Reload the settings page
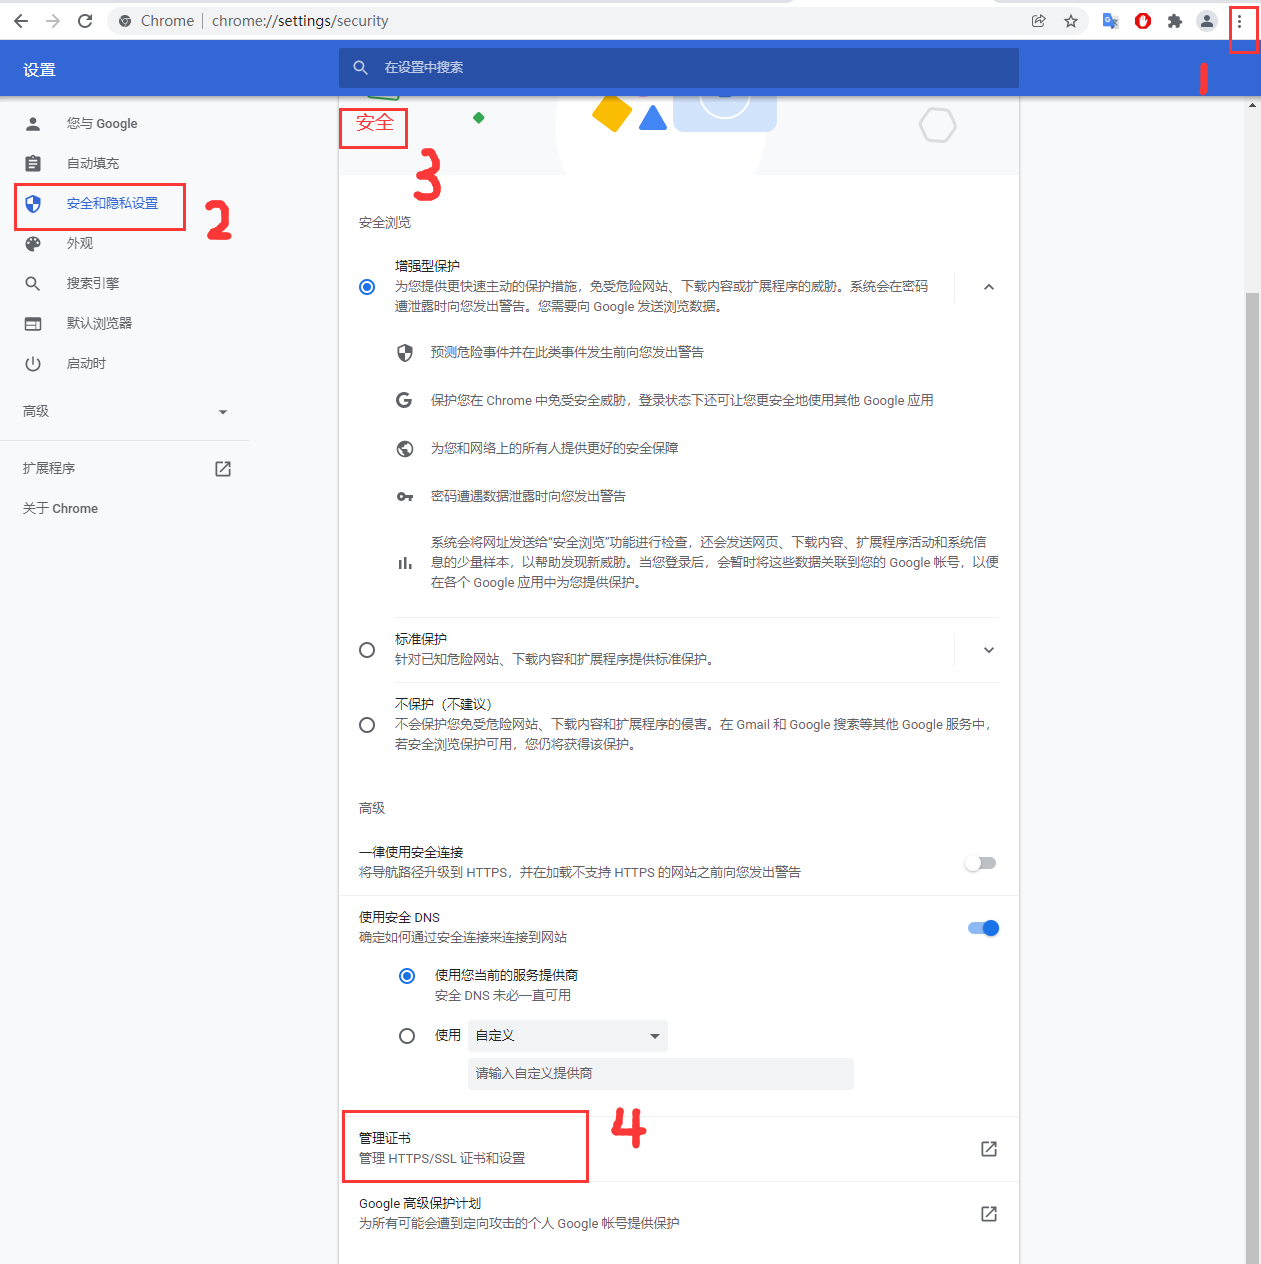This screenshot has width=1261, height=1264. pyautogui.click(x=85, y=21)
